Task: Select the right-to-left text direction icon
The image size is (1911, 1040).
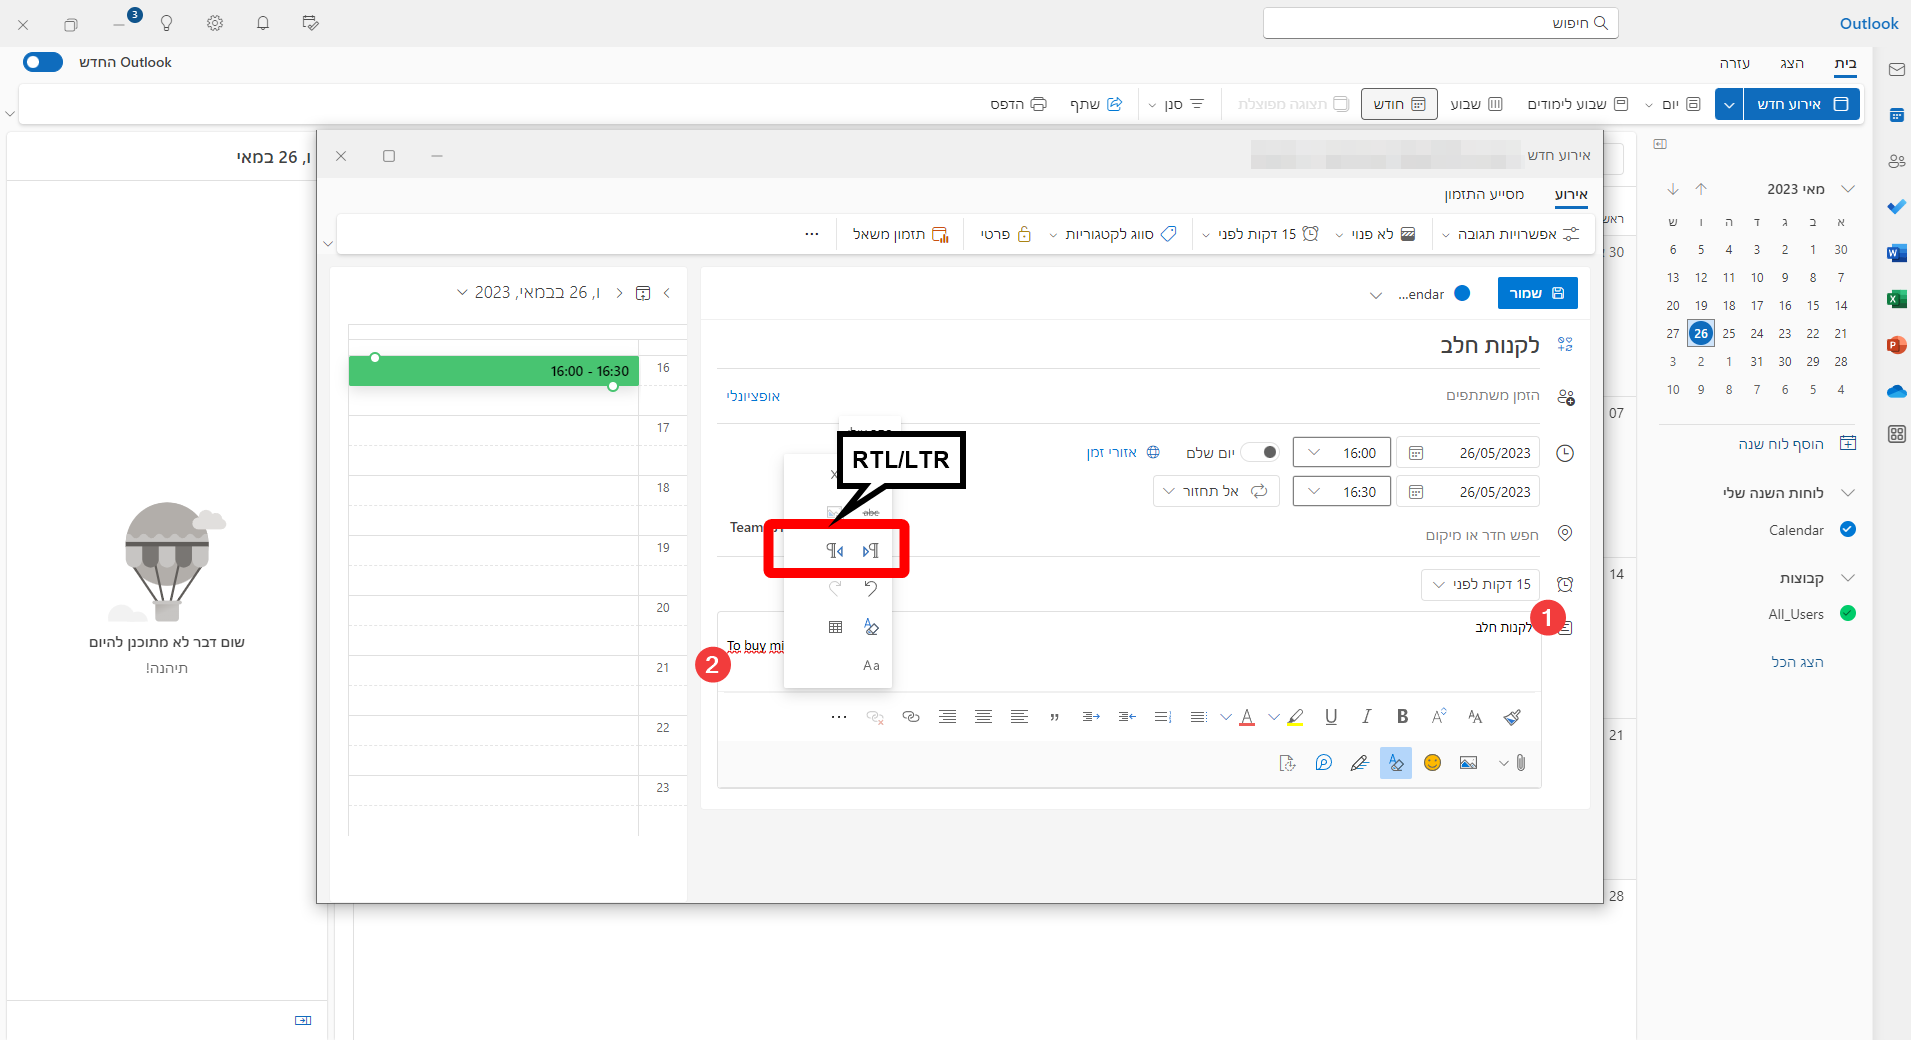Action: 835,550
